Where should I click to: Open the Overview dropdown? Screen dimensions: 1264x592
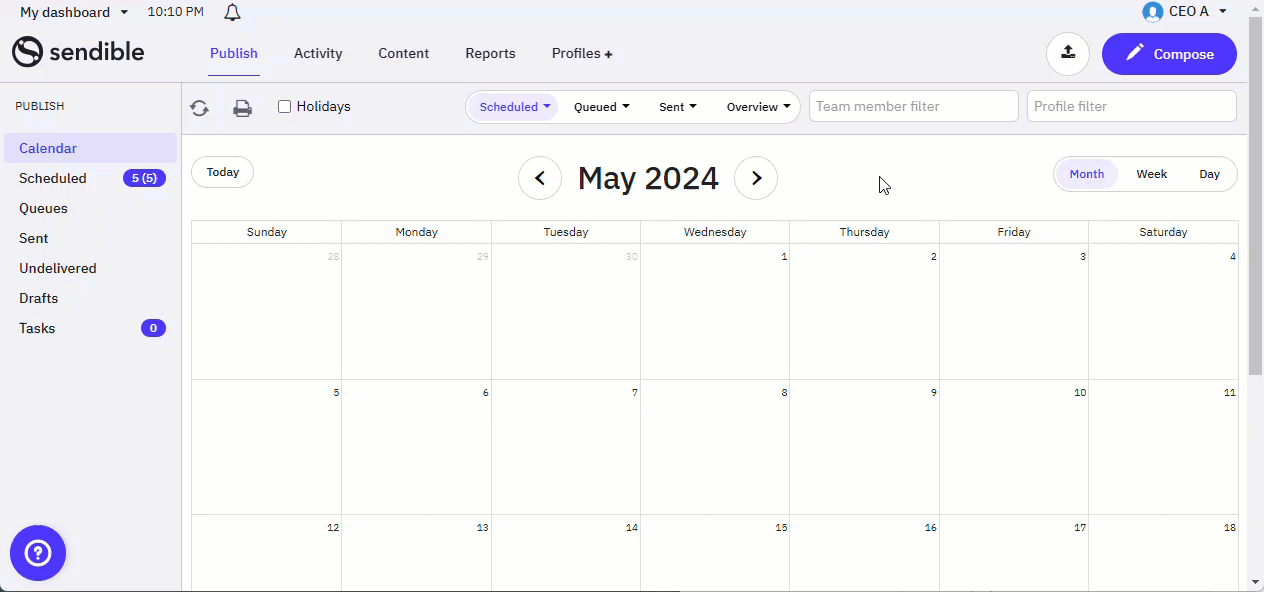758,107
